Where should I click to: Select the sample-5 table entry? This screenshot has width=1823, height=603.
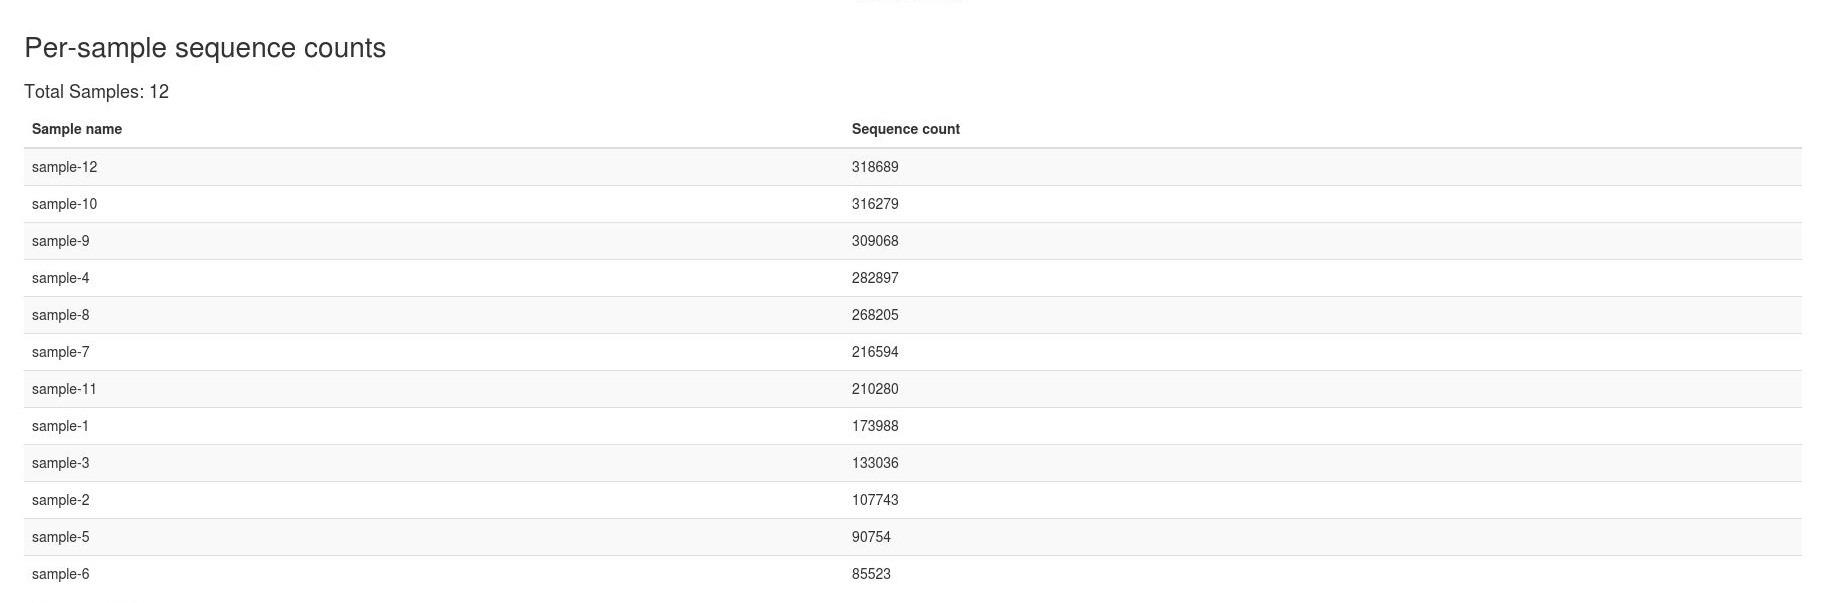point(60,537)
